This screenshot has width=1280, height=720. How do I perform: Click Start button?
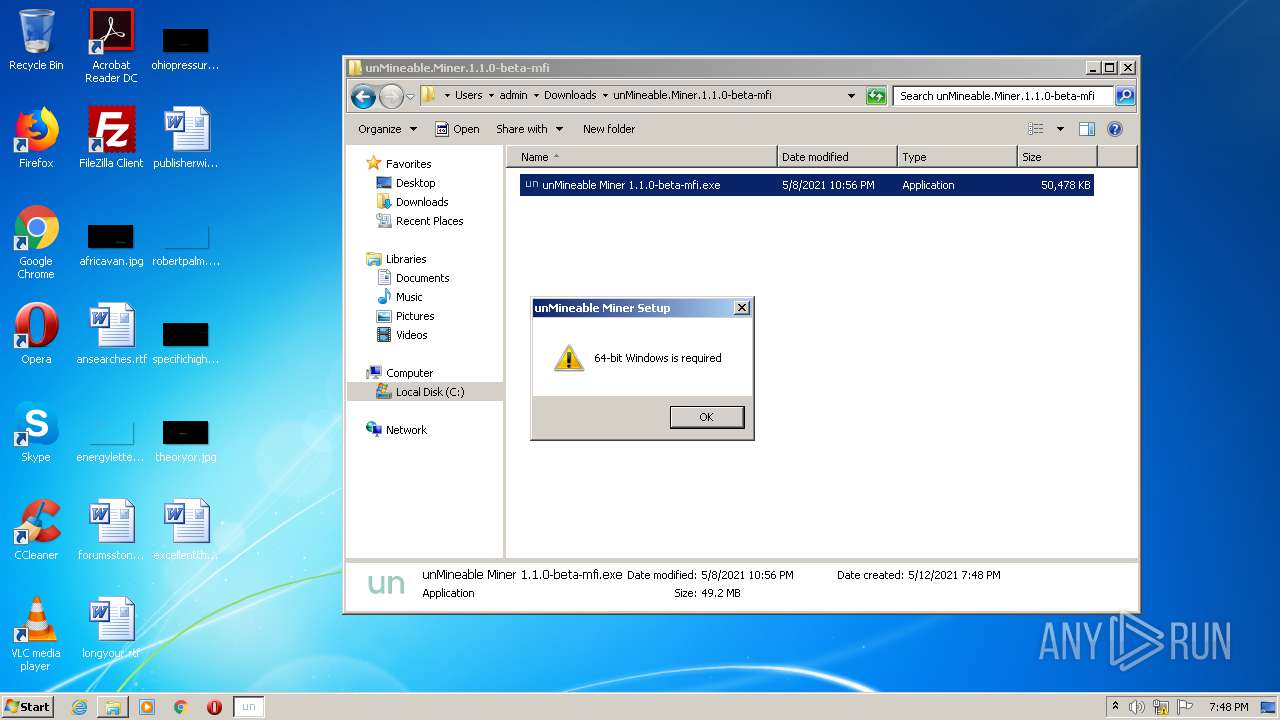(28, 707)
